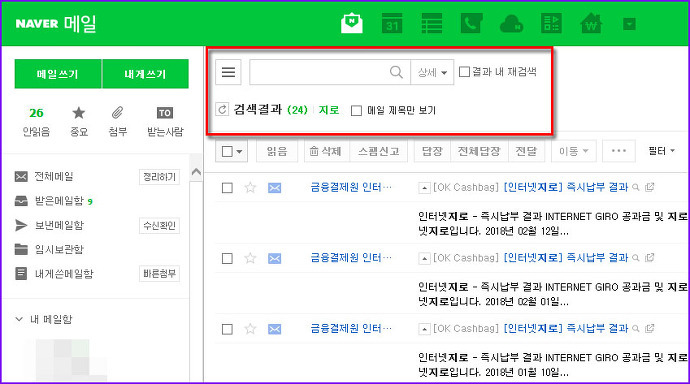Enable 결과 내 재검색 checkbox
The image size is (690, 384).
[x=464, y=72]
